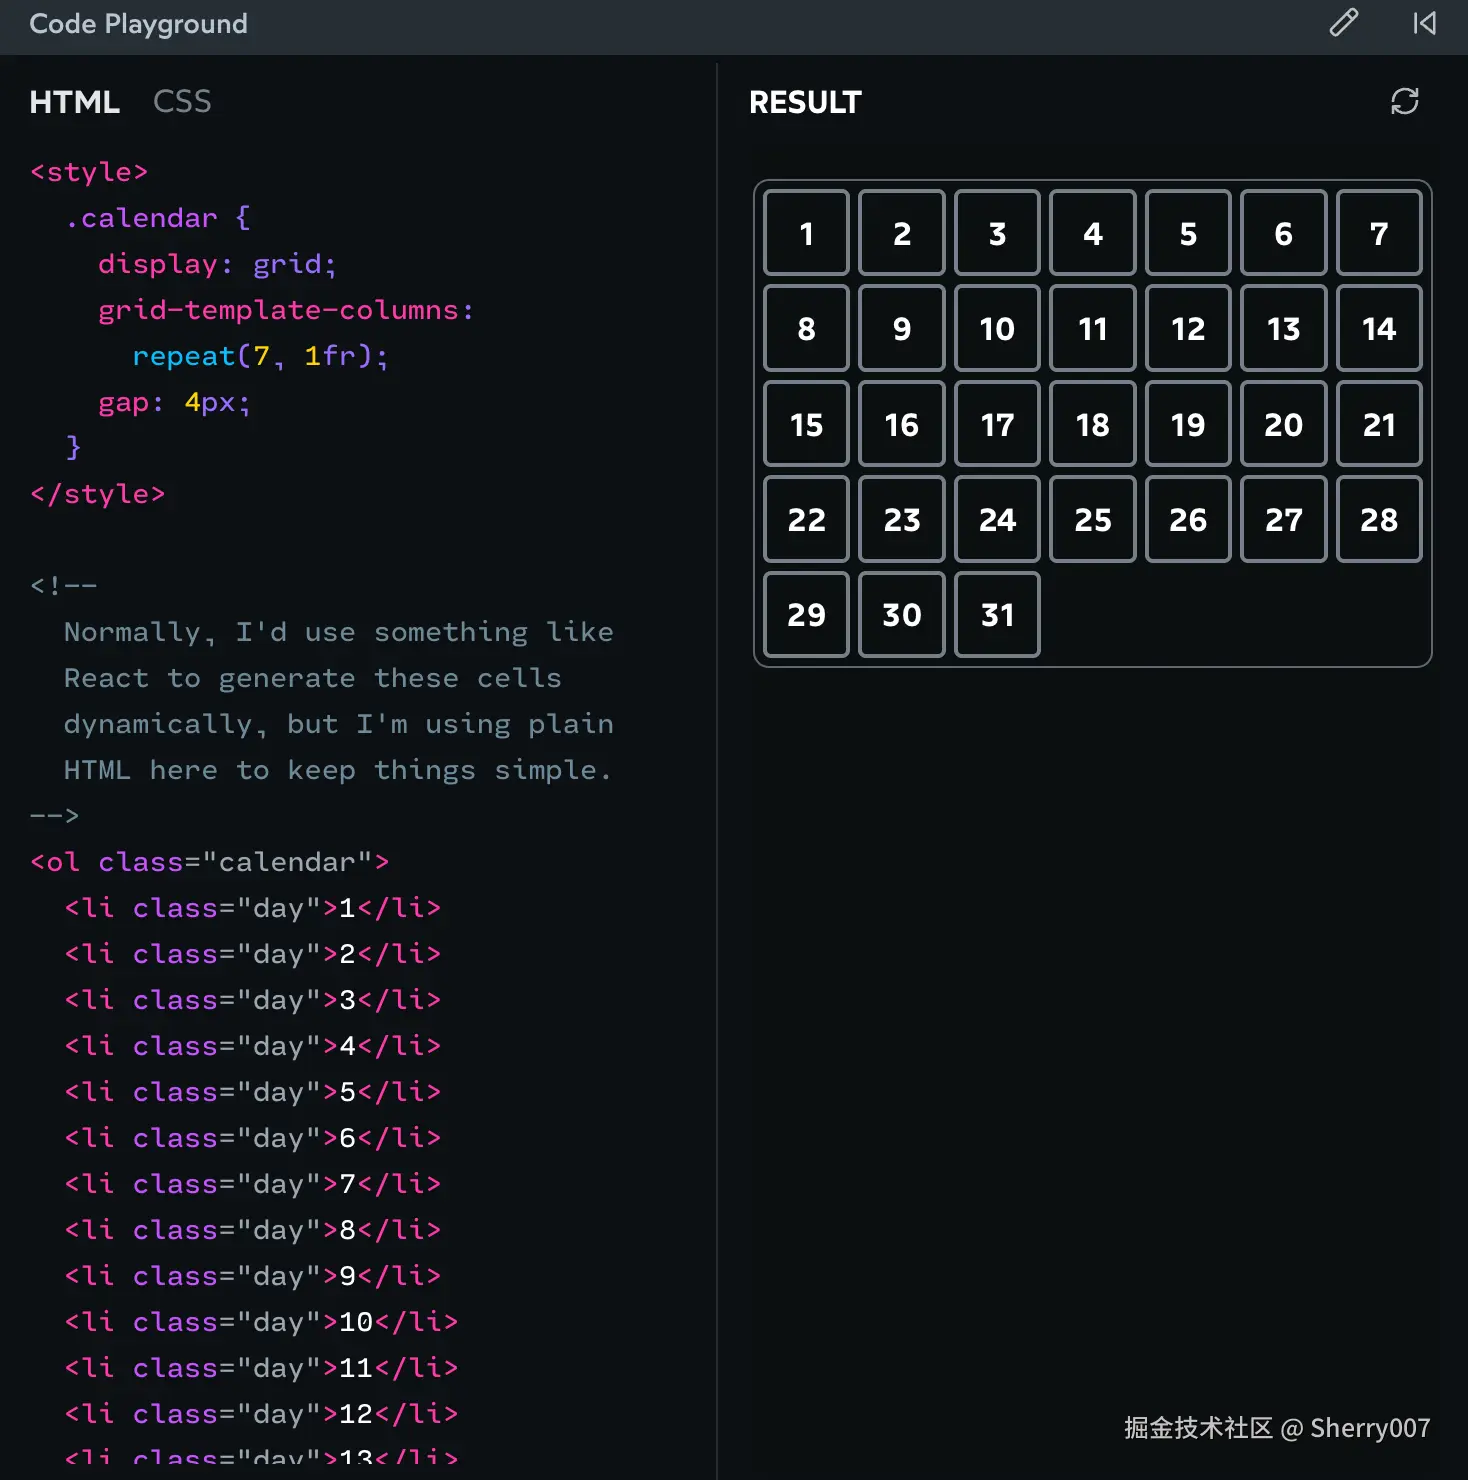Click calendar day 6 cell
The width and height of the screenshot is (1468, 1480).
pos(1284,233)
